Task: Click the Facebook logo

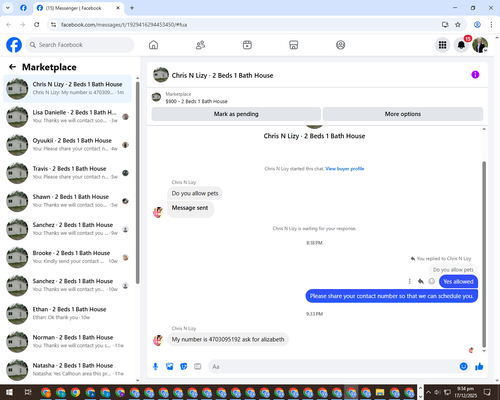Action: [x=14, y=45]
